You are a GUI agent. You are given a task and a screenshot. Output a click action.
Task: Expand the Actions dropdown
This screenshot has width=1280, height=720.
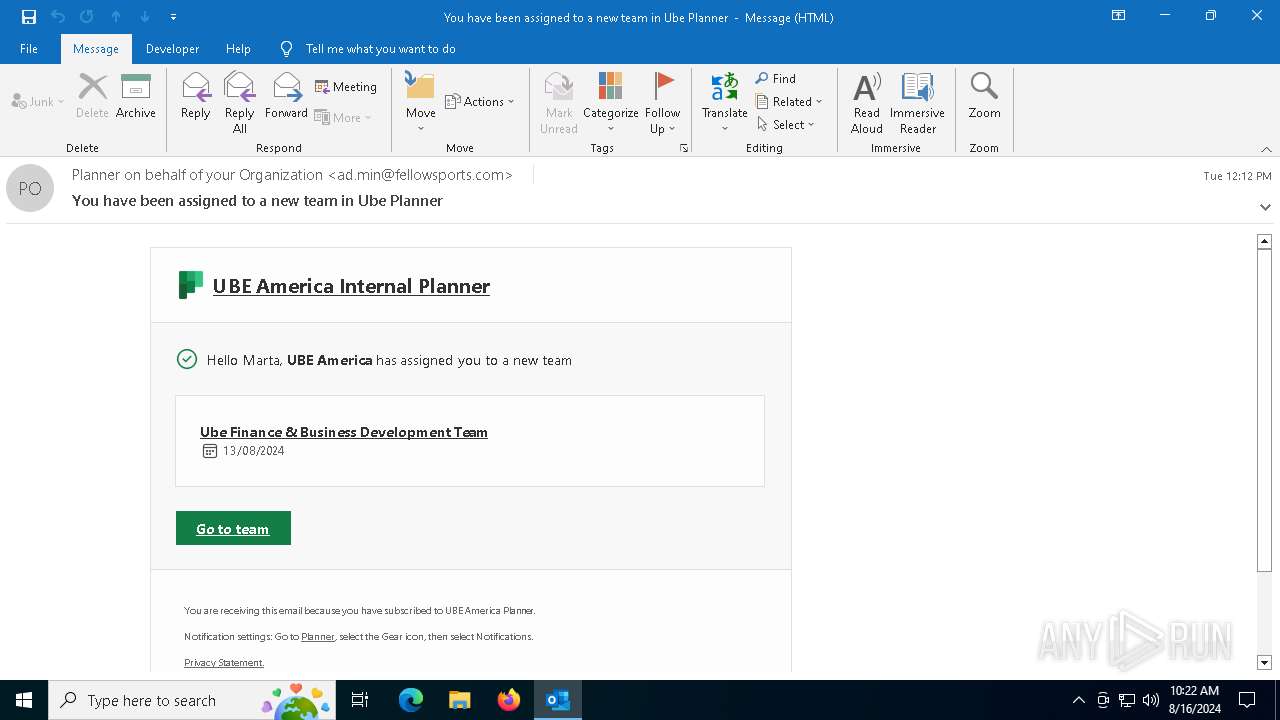pos(479,101)
